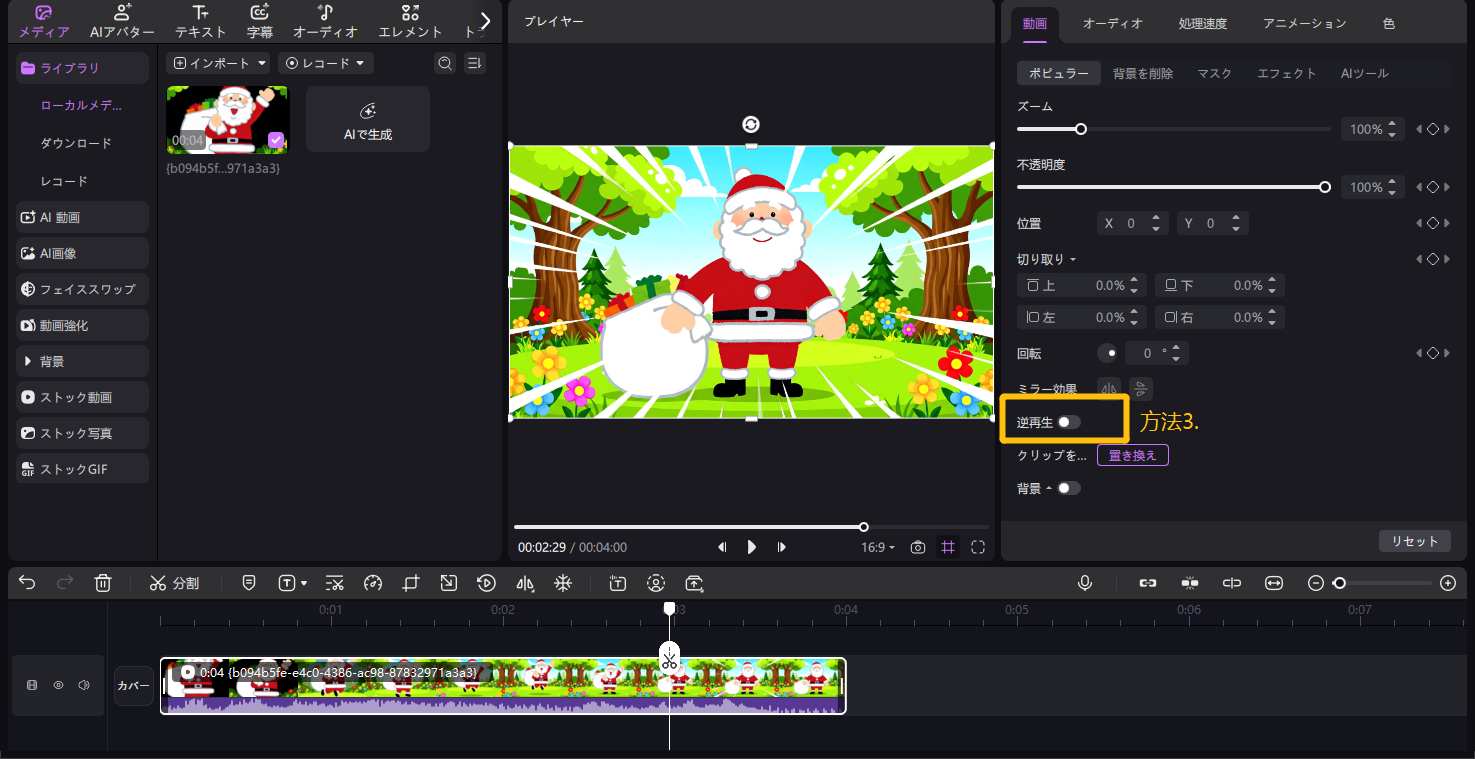
Task: Click the freeze frame snowflake icon
Action: click(x=563, y=583)
